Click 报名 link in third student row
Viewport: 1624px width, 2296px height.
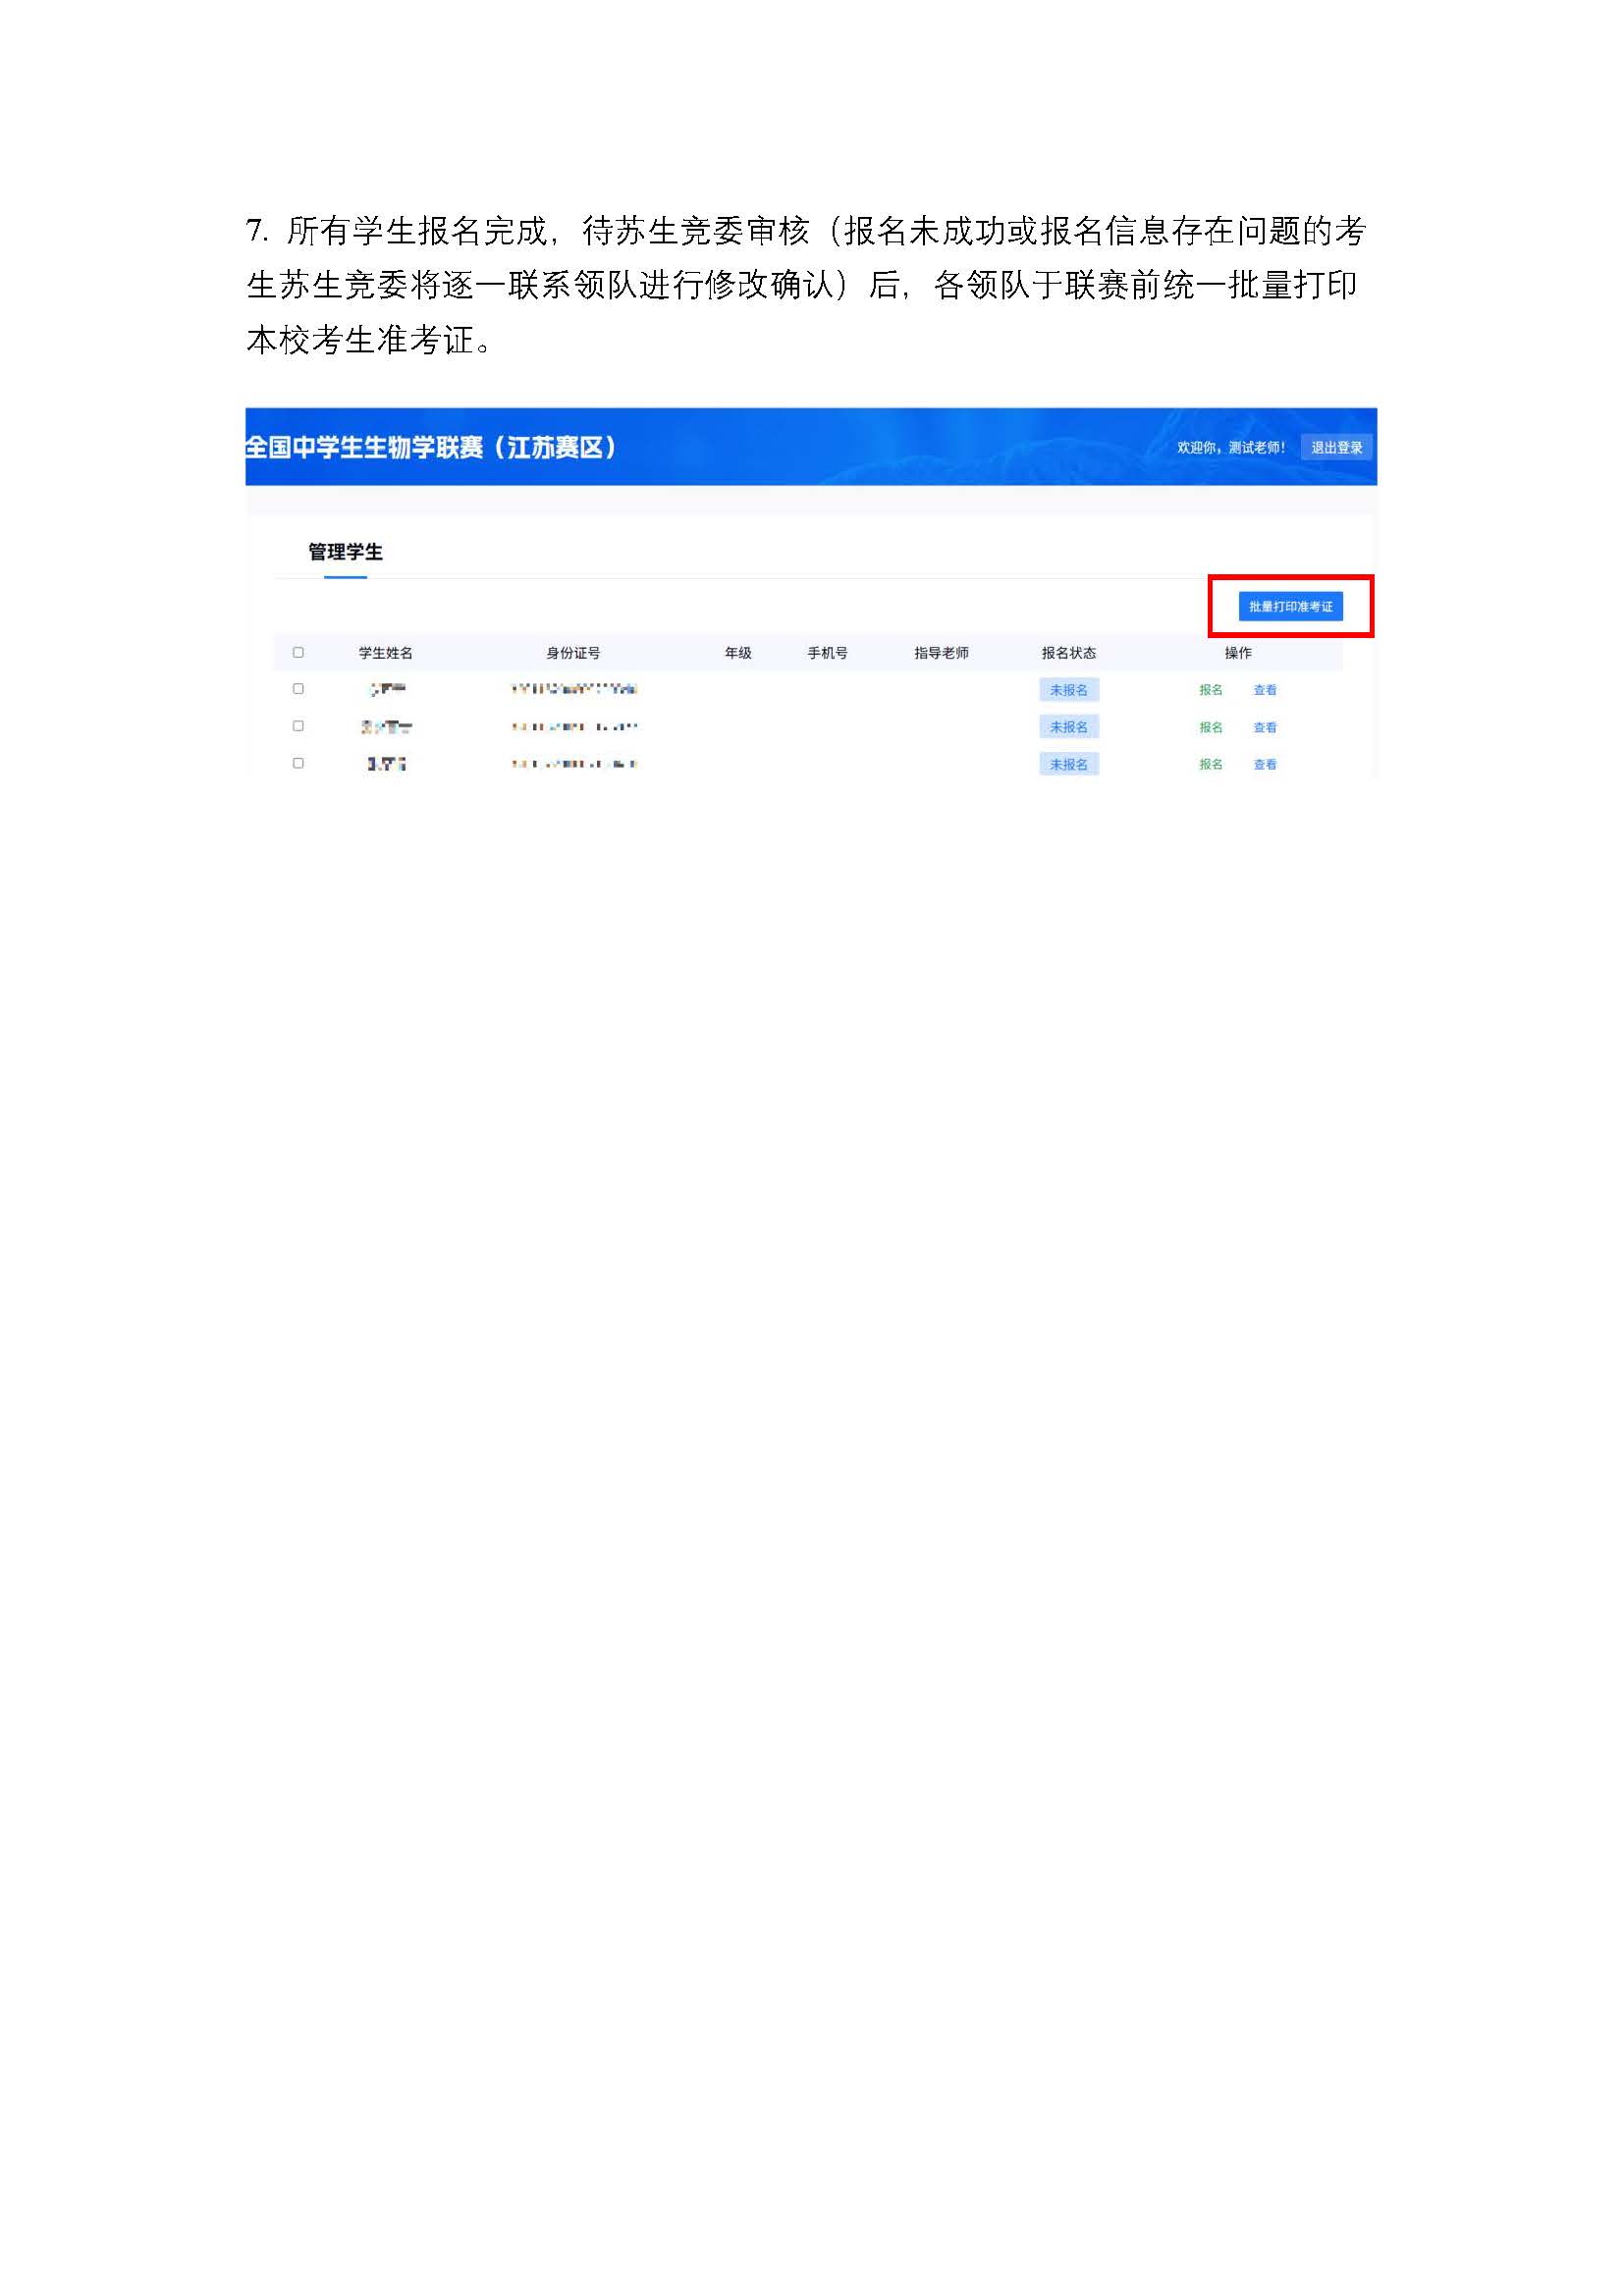(x=1211, y=764)
